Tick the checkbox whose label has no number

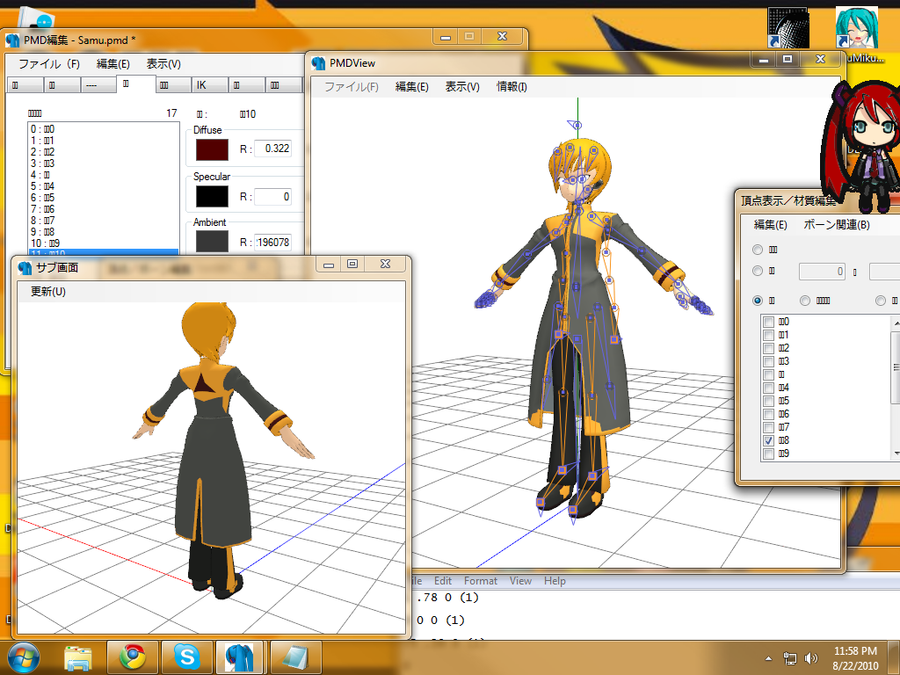pyautogui.click(x=769, y=375)
